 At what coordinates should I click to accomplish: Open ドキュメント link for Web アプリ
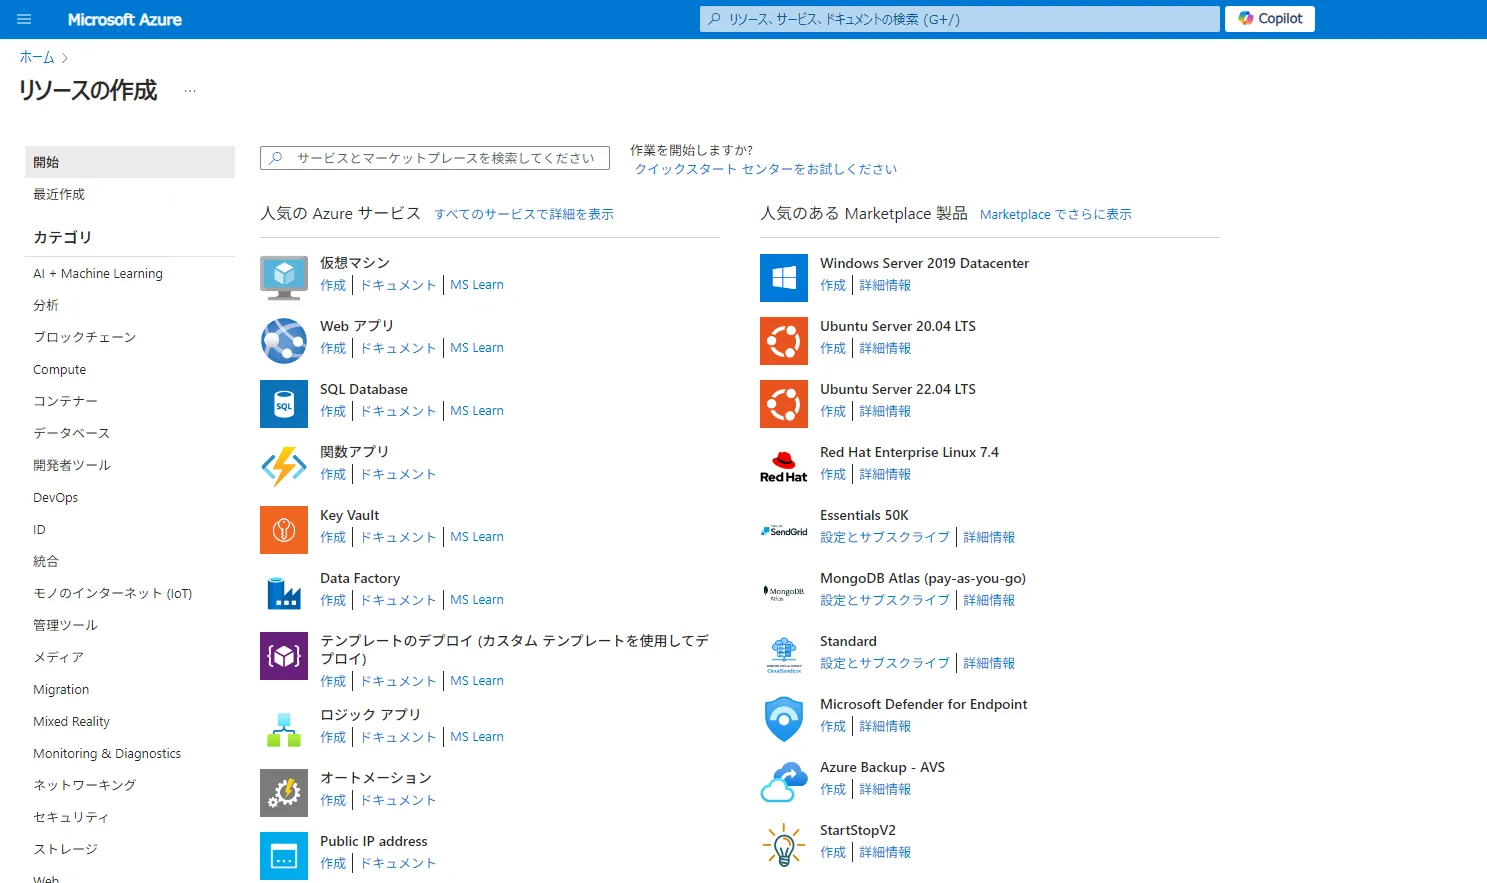tap(398, 348)
